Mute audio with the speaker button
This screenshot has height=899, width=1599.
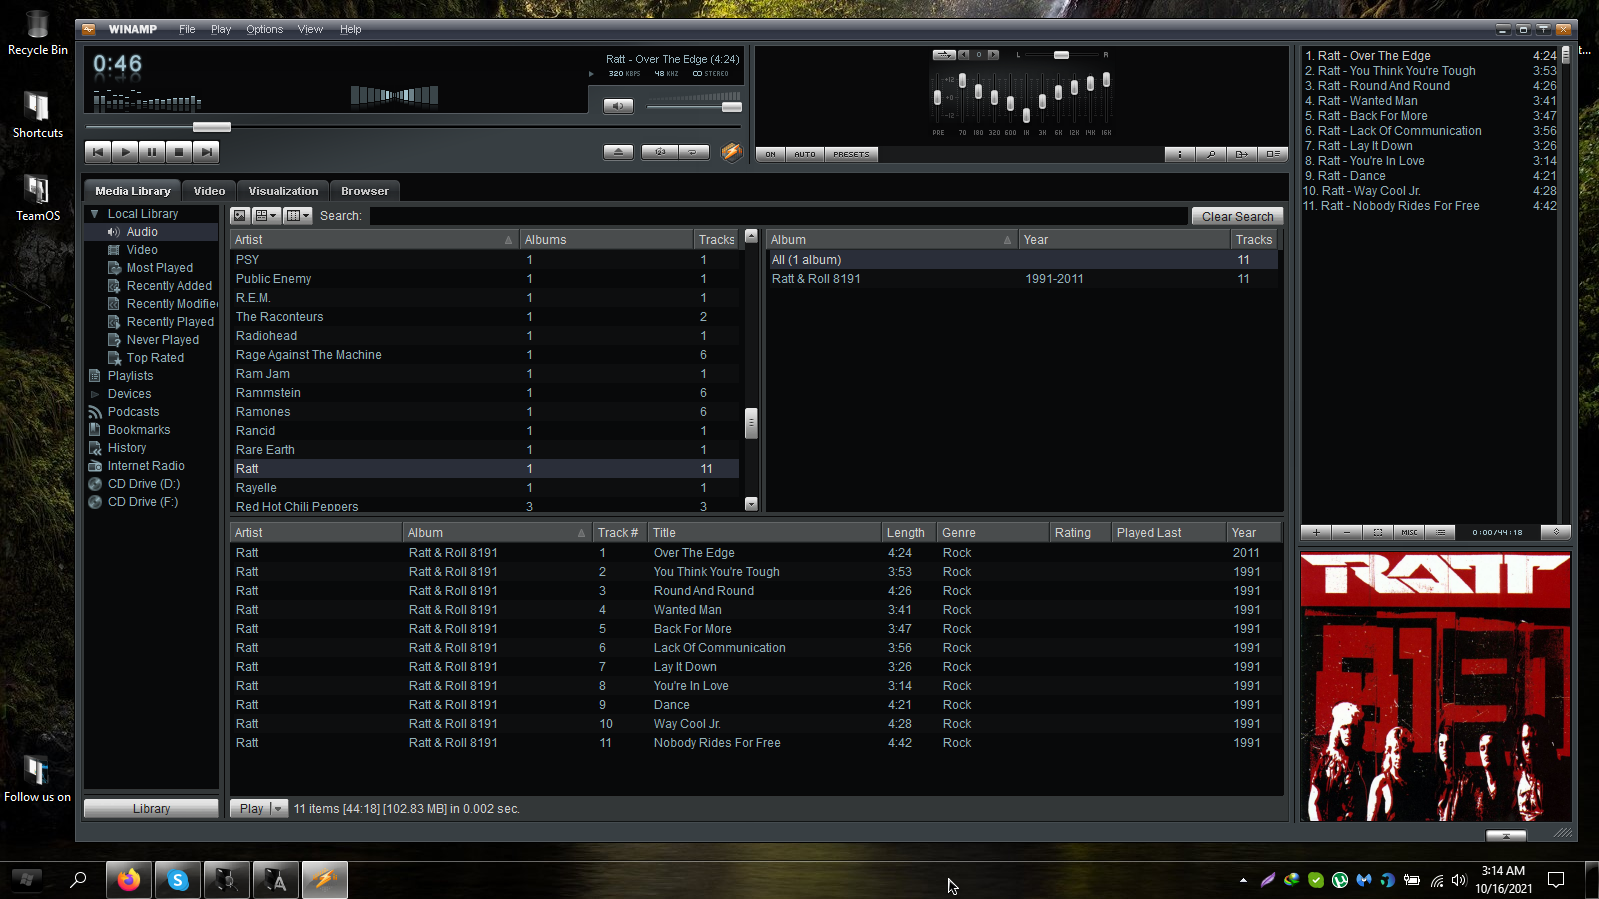[x=618, y=106]
